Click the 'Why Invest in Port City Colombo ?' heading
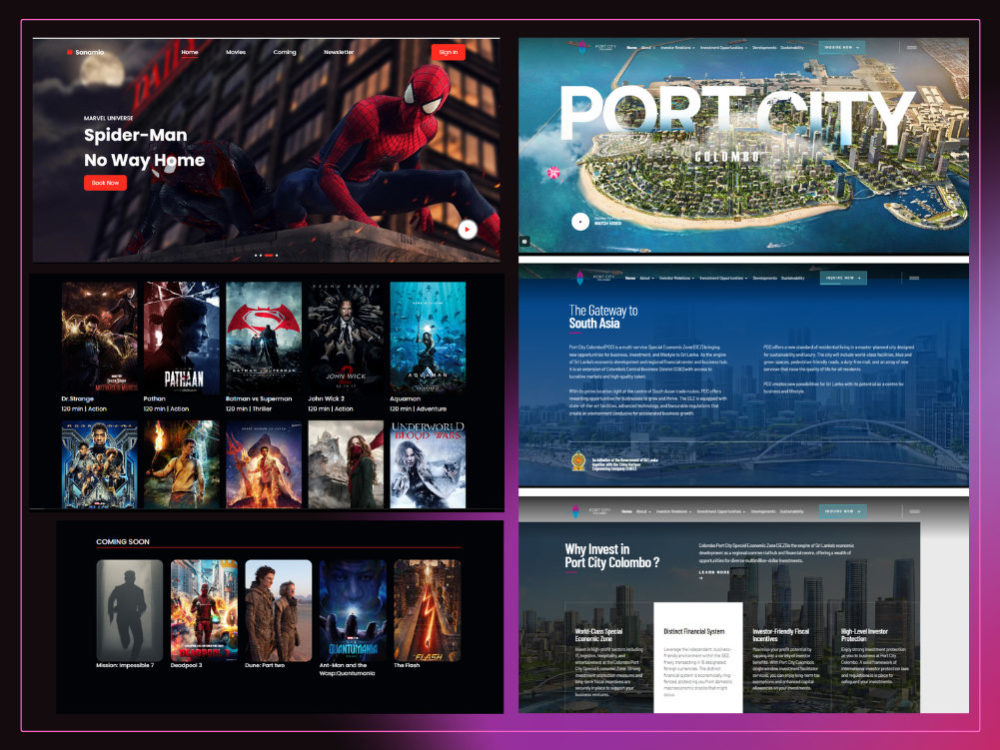Viewport: 1000px width, 750px height. pyautogui.click(x=612, y=555)
